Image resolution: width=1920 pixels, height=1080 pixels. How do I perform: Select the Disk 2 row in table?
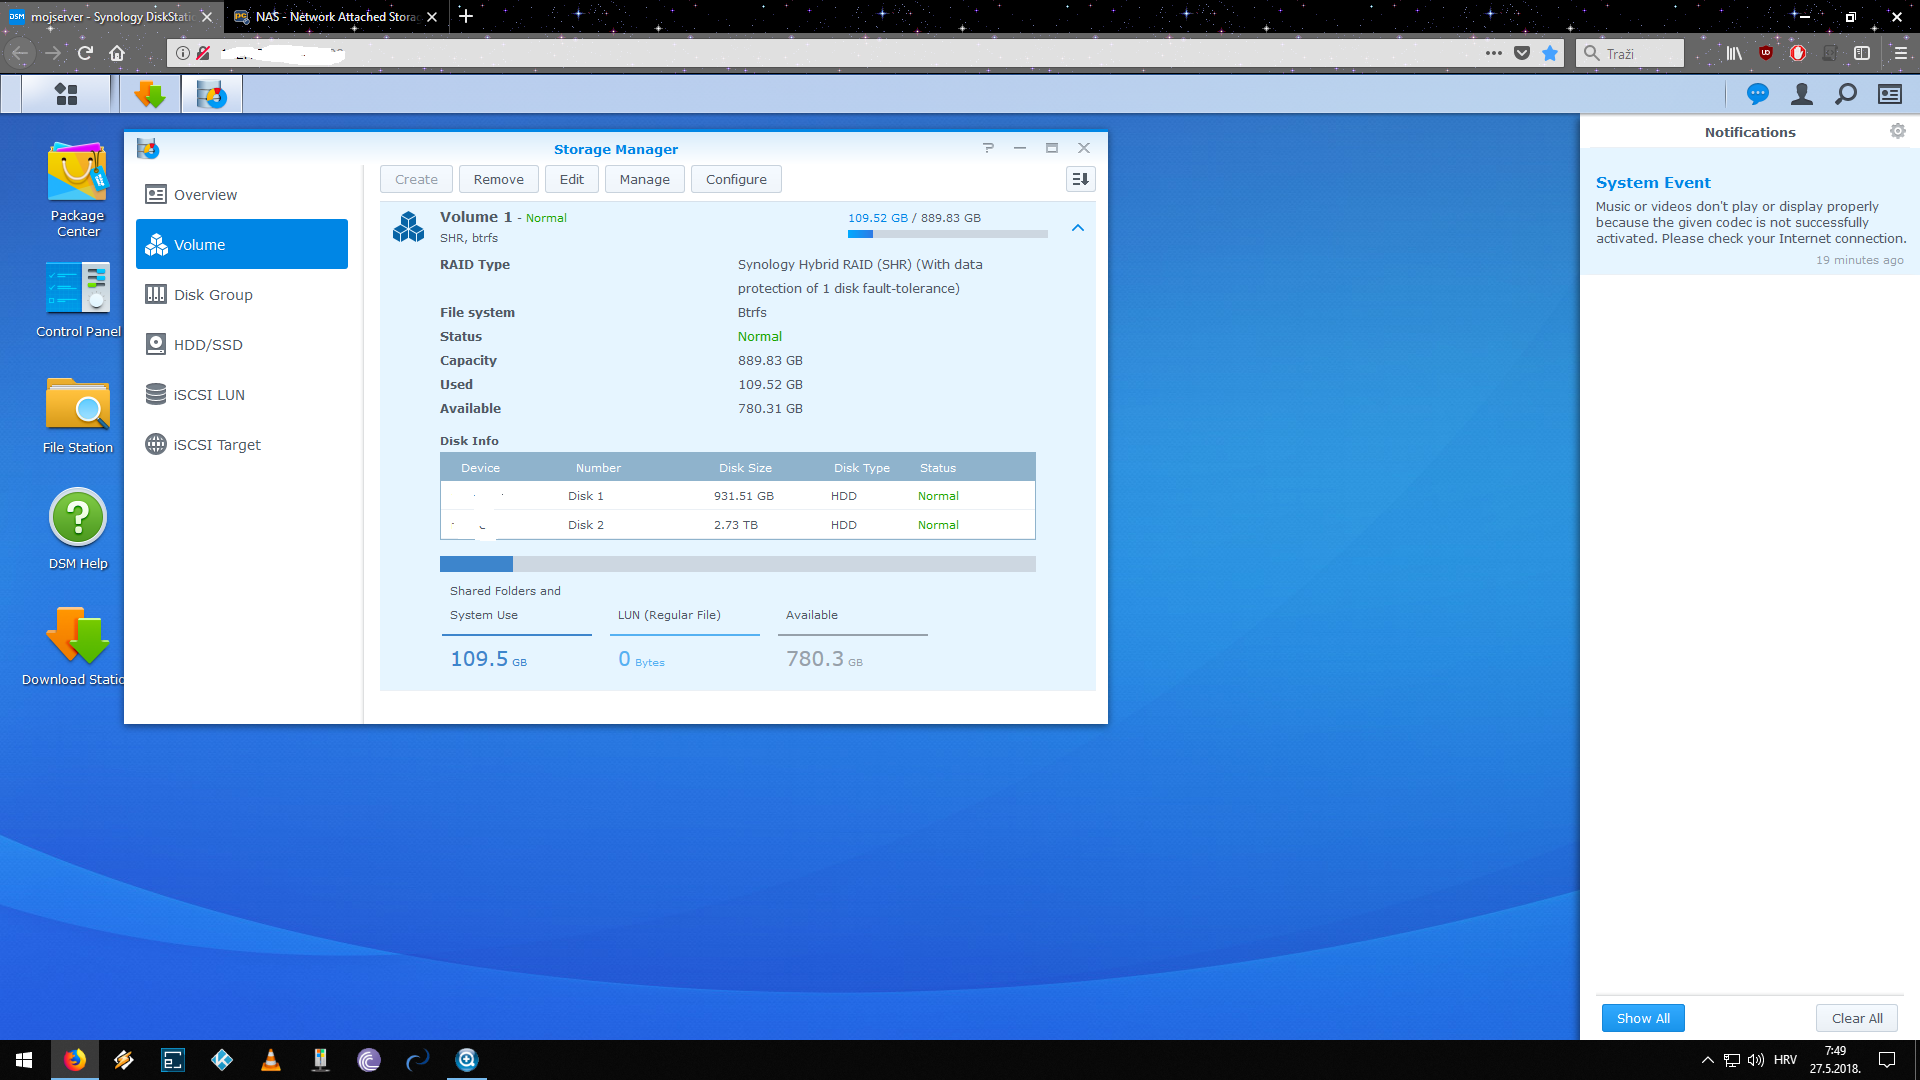(x=737, y=525)
